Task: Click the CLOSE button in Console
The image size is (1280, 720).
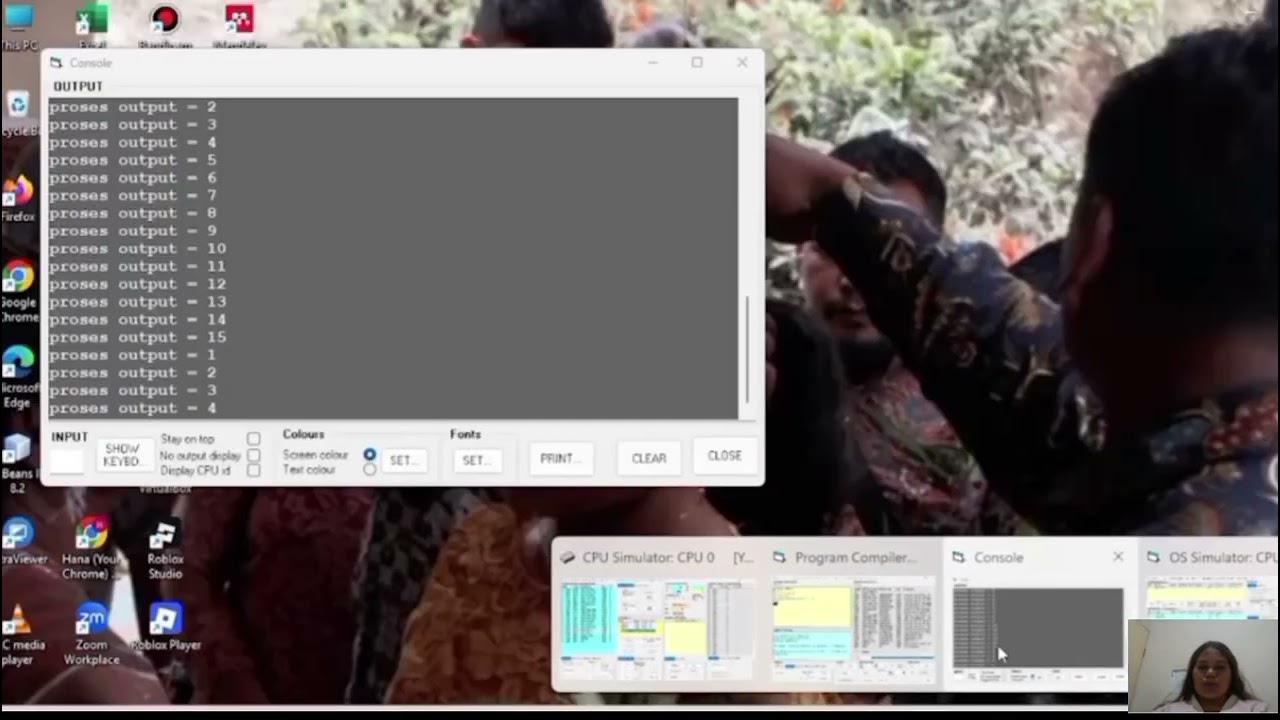Action: tap(724, 456)
